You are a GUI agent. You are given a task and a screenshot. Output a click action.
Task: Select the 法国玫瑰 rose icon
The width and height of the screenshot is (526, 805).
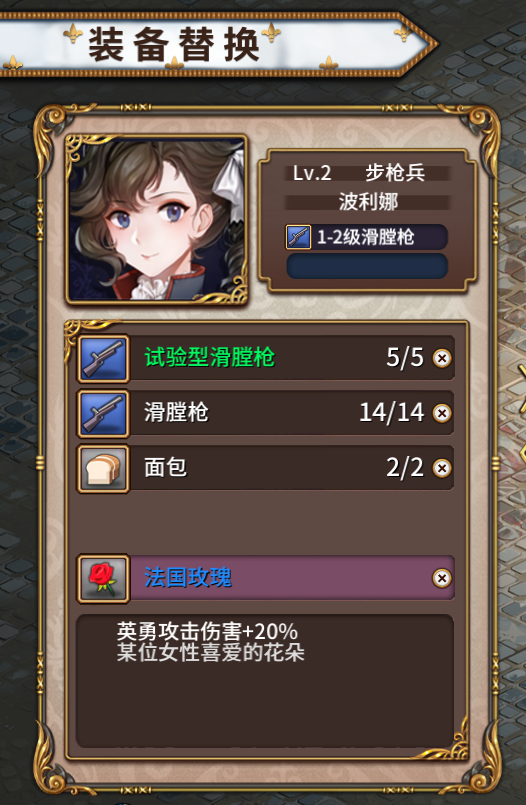pyautogui.click(x=103, y=578)
